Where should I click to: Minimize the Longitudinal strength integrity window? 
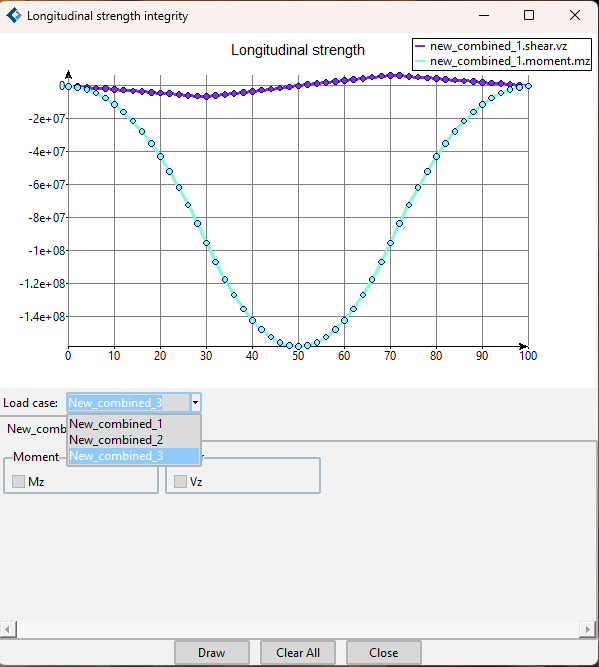(x=484, y=16)
